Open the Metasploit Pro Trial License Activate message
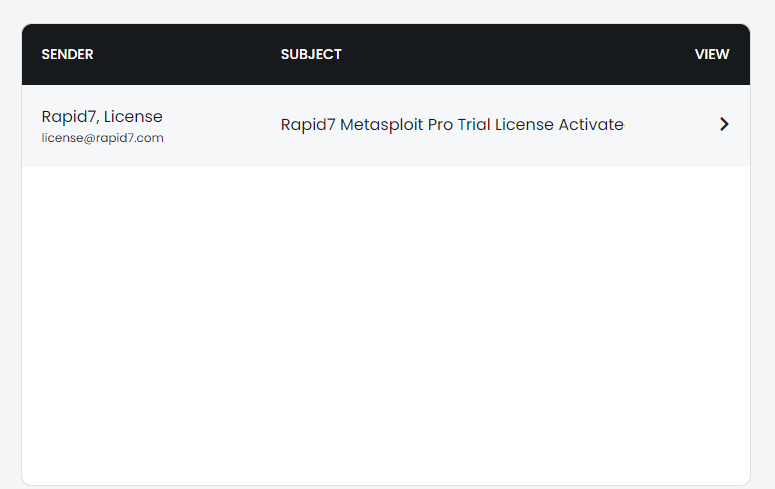The image size is (775, 489). click(x=452, y=125)
